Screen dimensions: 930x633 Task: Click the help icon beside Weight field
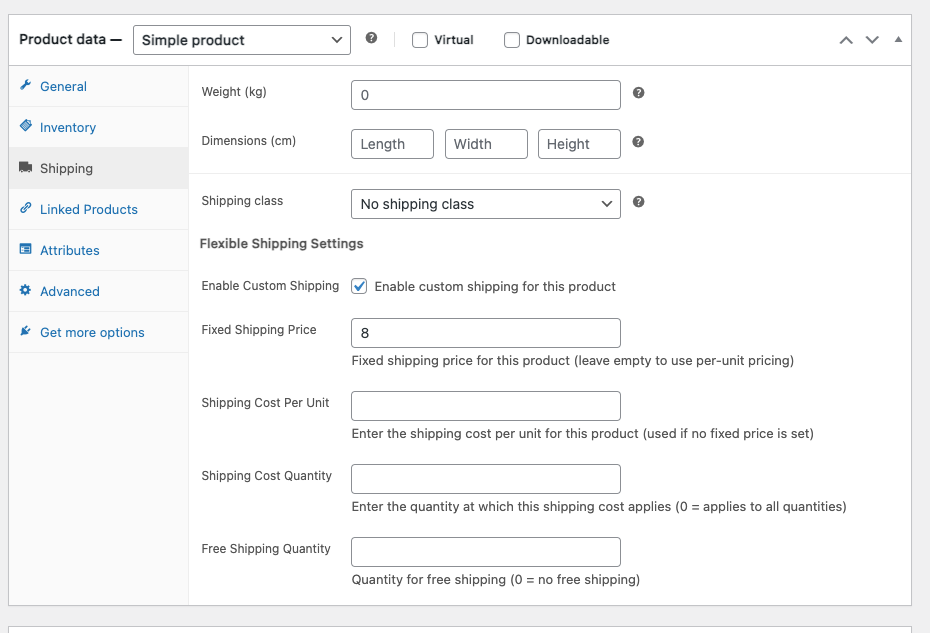639,93
